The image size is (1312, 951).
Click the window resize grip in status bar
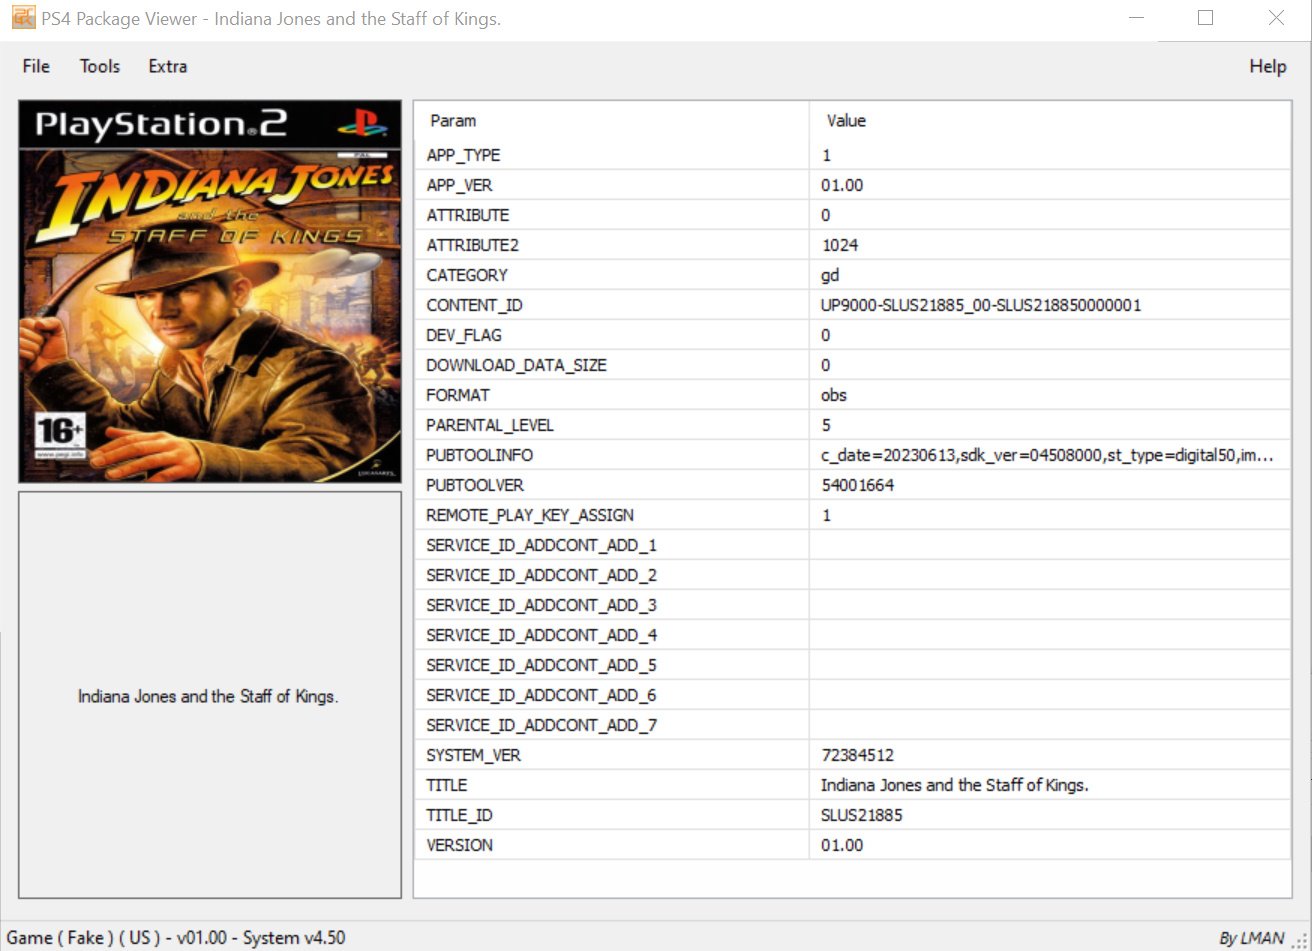pos(1301,940)
